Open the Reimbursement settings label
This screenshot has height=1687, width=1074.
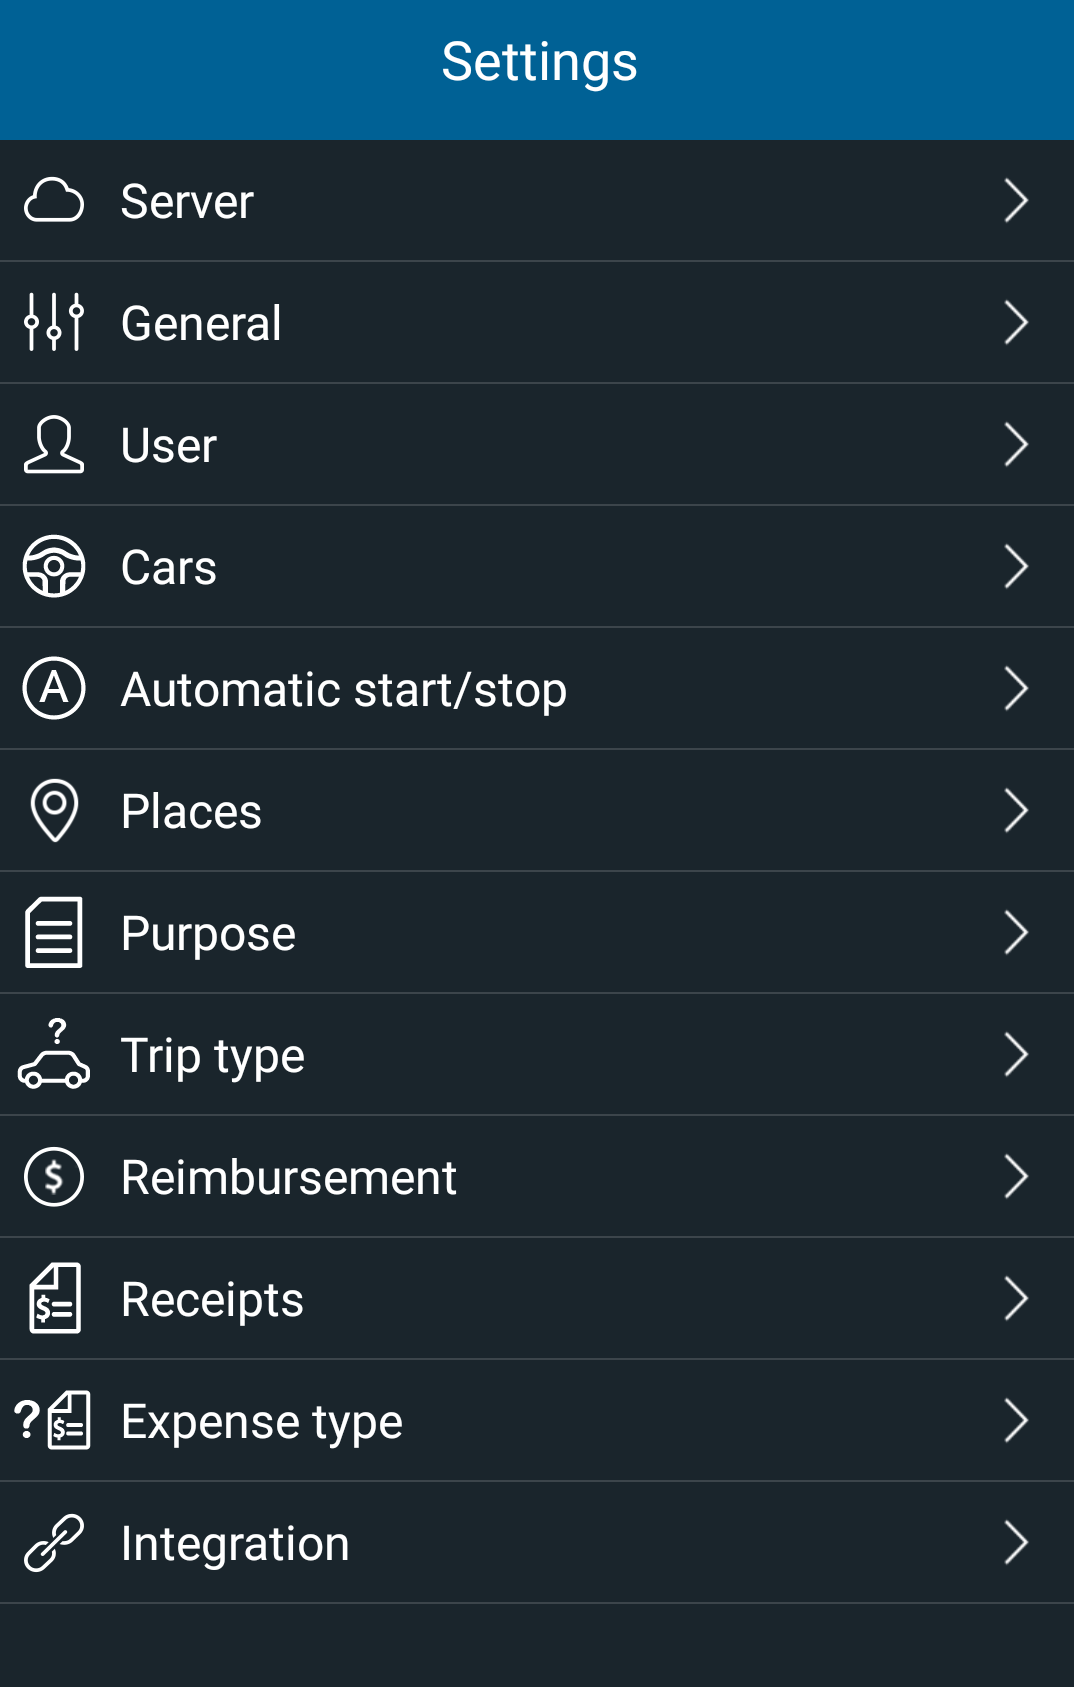click(x=289, y=1177)
